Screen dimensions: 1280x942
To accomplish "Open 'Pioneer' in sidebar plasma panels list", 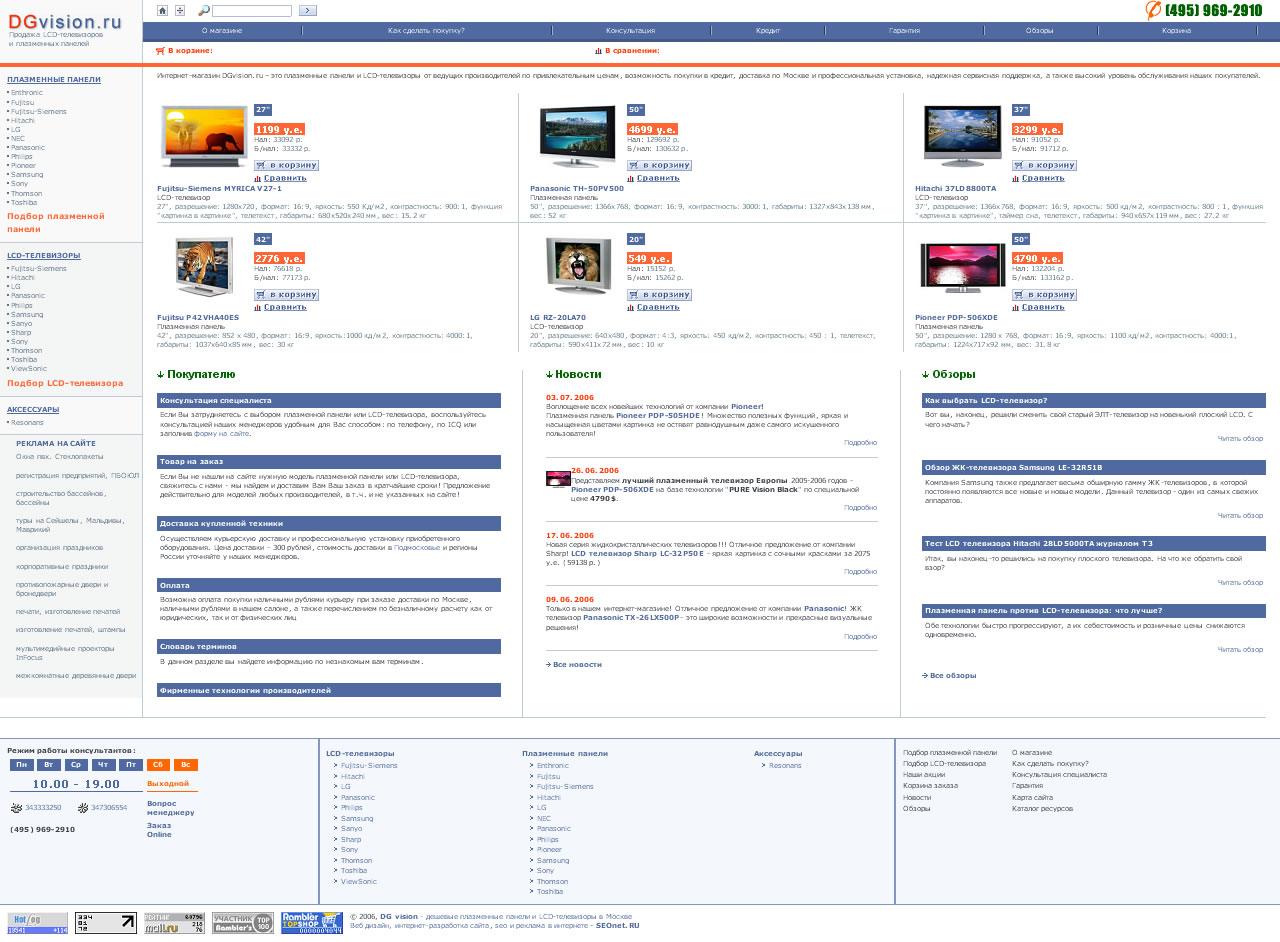I will point(22,166).
